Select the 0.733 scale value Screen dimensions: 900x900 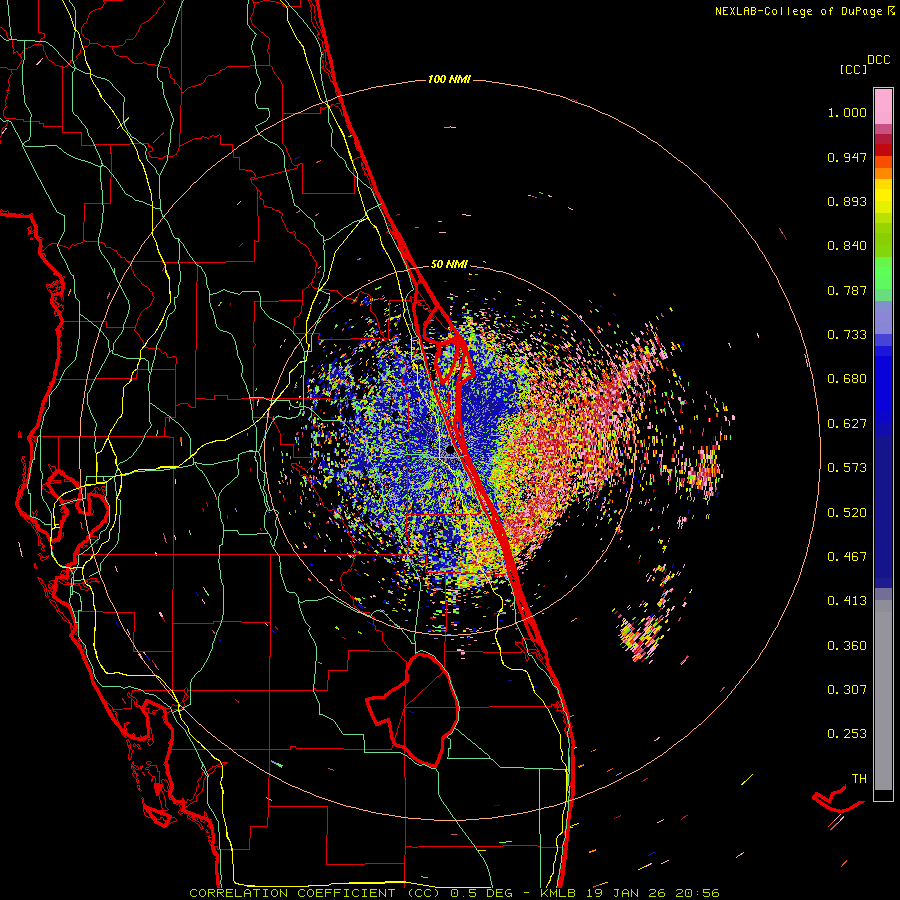pyautogui.click(x=847, y=335)
